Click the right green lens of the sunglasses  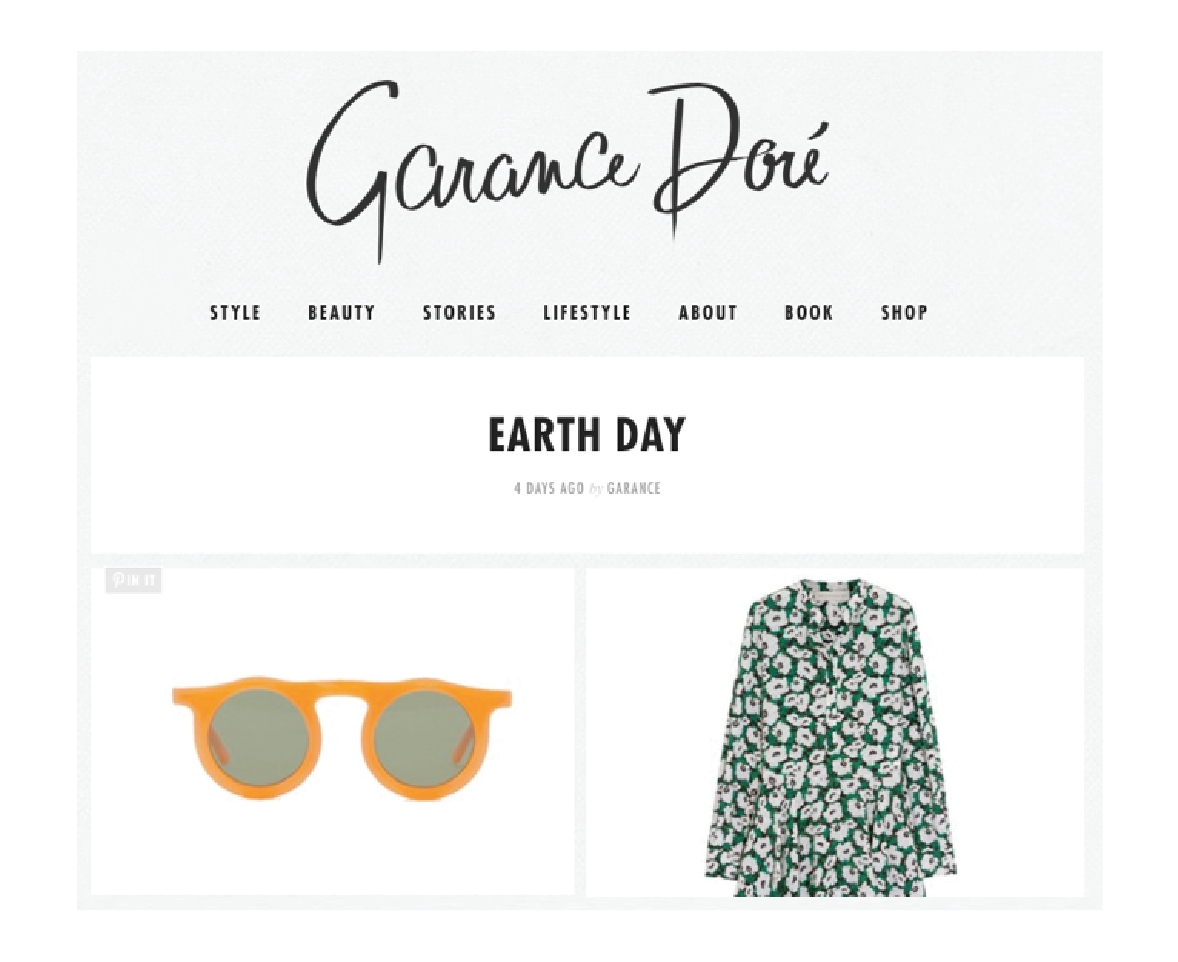(x=424, y=739)
